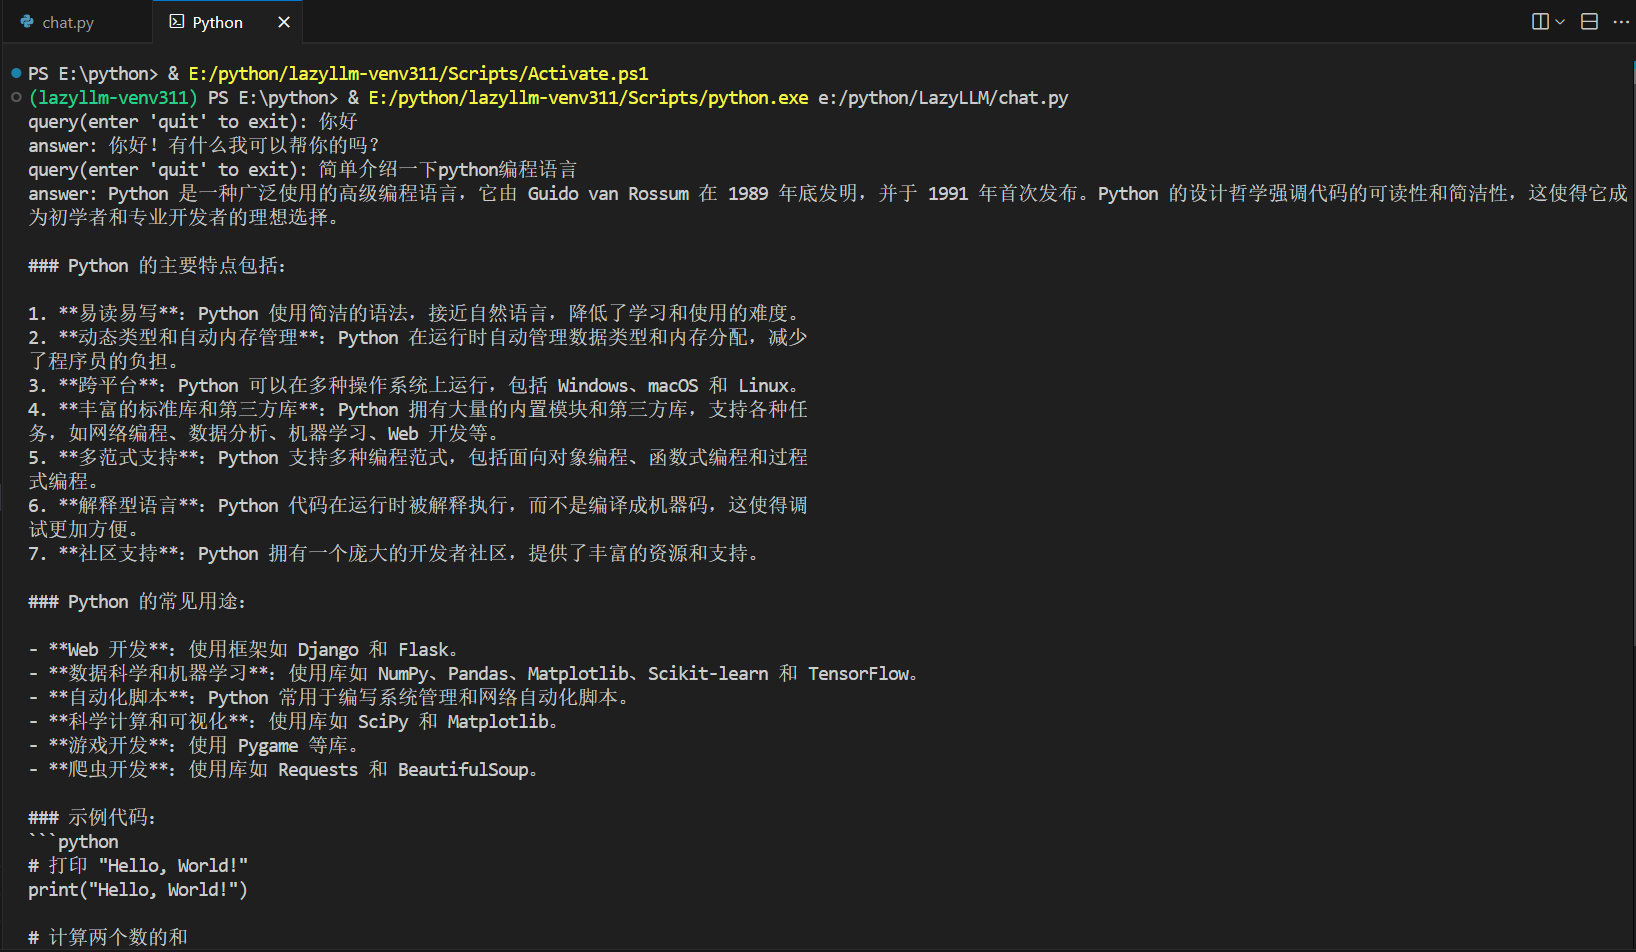This screenshot has height=952, width=1636.
Task: Click the Activate.ps1 script path
Action: [418, 74]
